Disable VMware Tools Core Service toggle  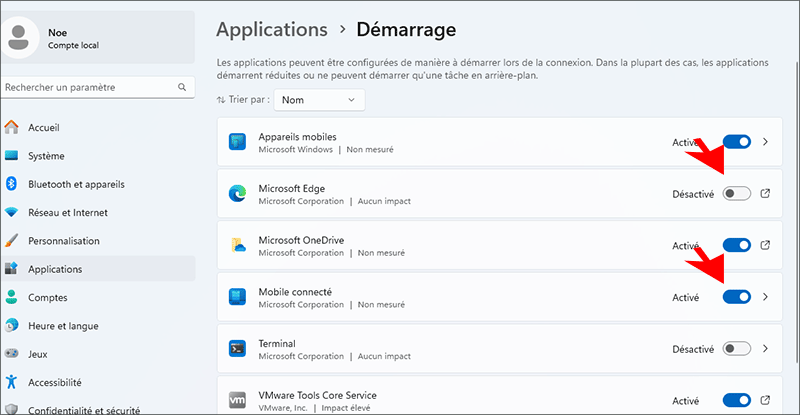pos(737,400)
